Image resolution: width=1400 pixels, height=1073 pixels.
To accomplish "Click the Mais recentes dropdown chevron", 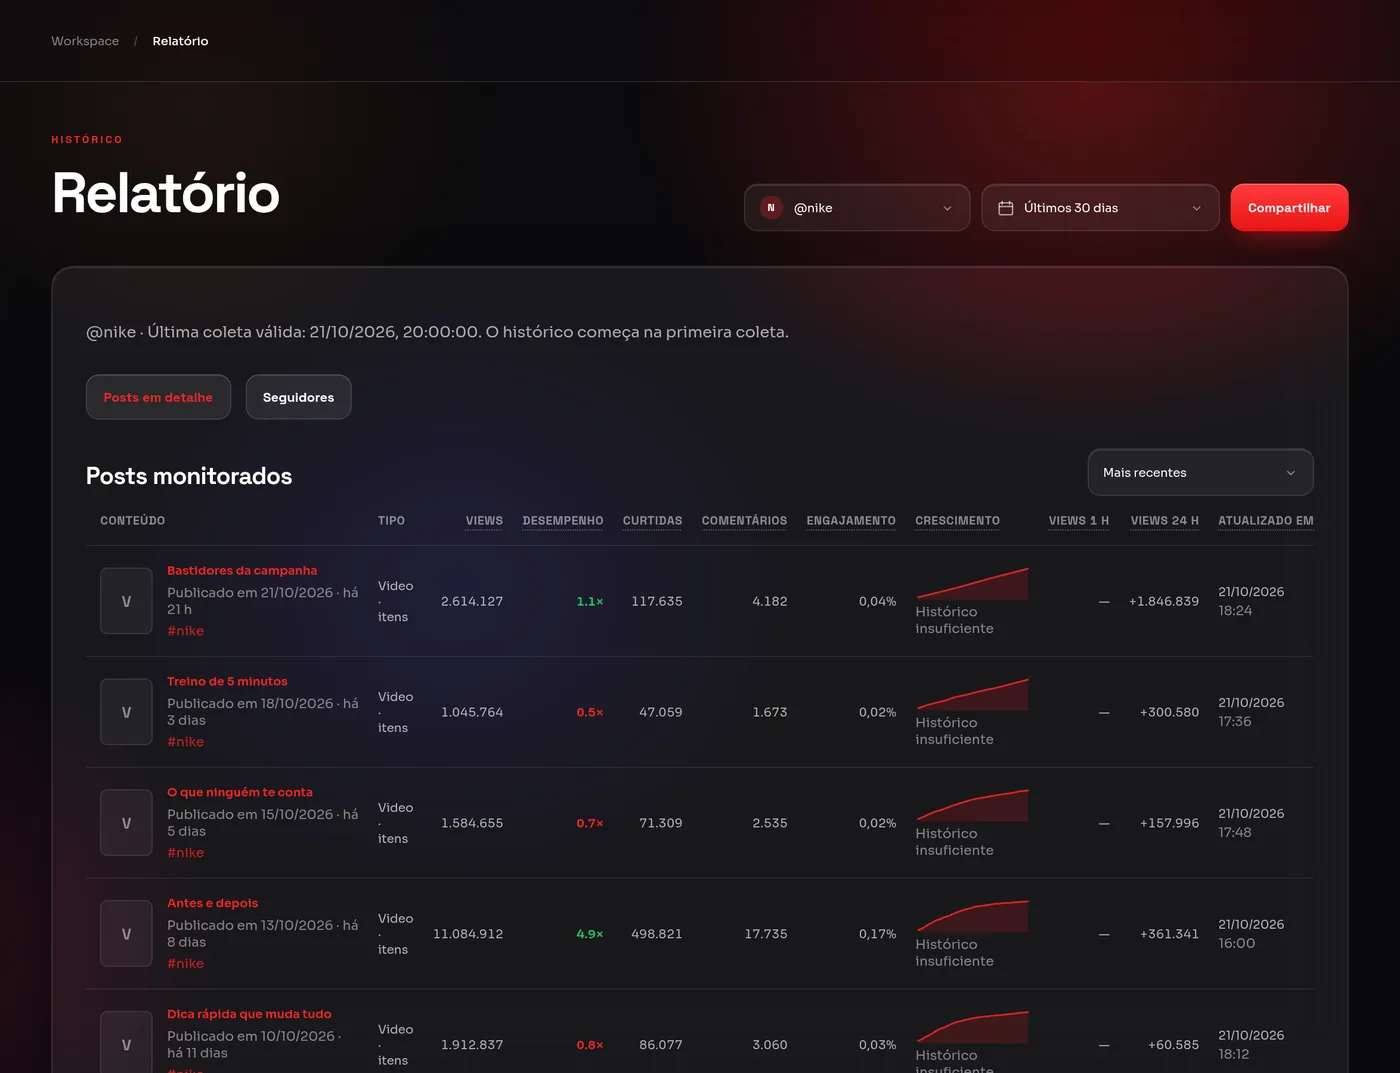I will point(1290,473).
